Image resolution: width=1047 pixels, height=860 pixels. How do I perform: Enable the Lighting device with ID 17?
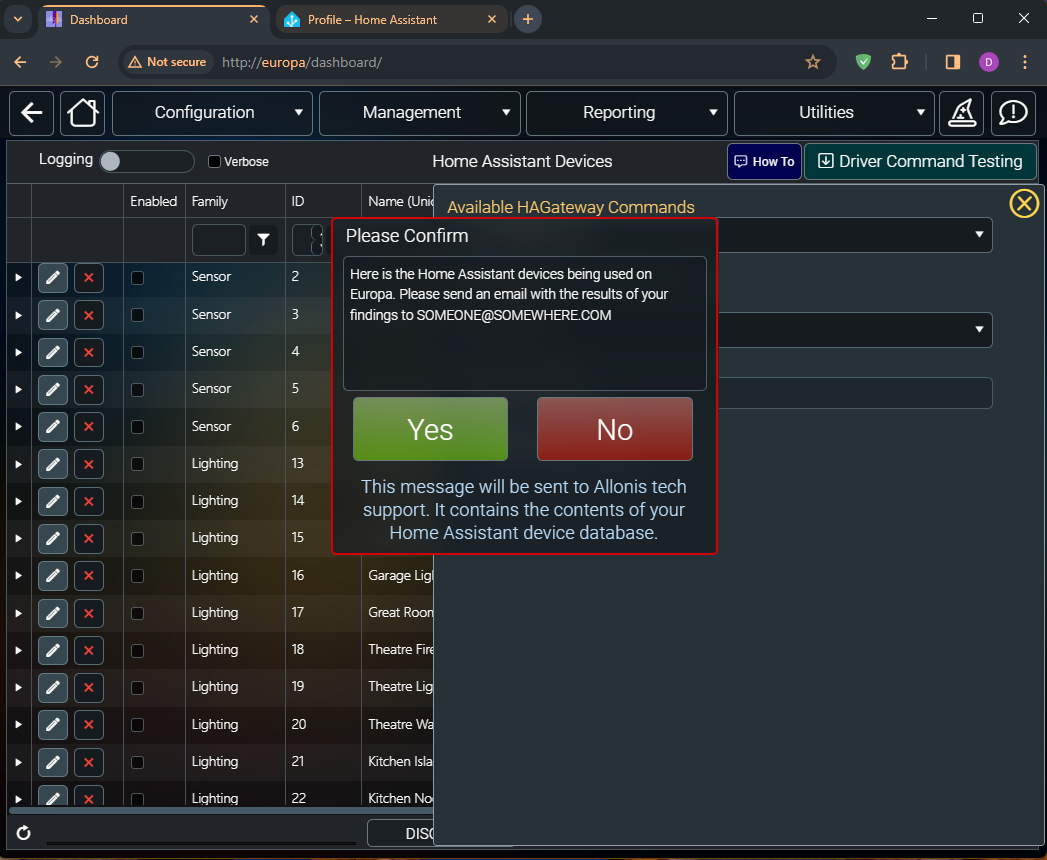(138, 613)
